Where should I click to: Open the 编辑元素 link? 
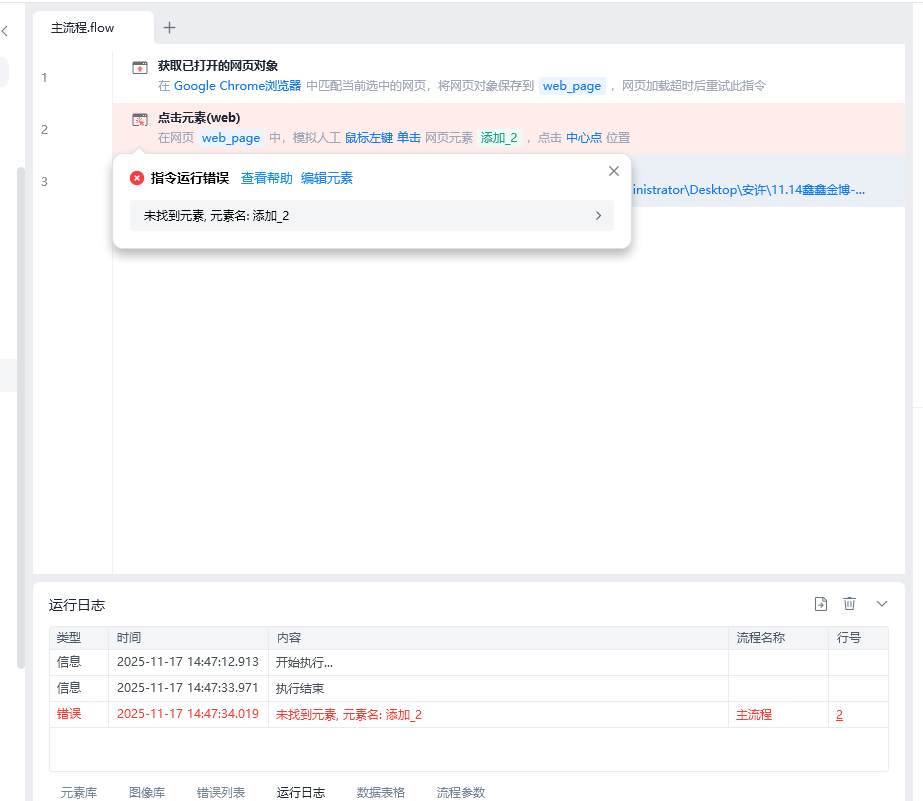(x=327, y=178)
